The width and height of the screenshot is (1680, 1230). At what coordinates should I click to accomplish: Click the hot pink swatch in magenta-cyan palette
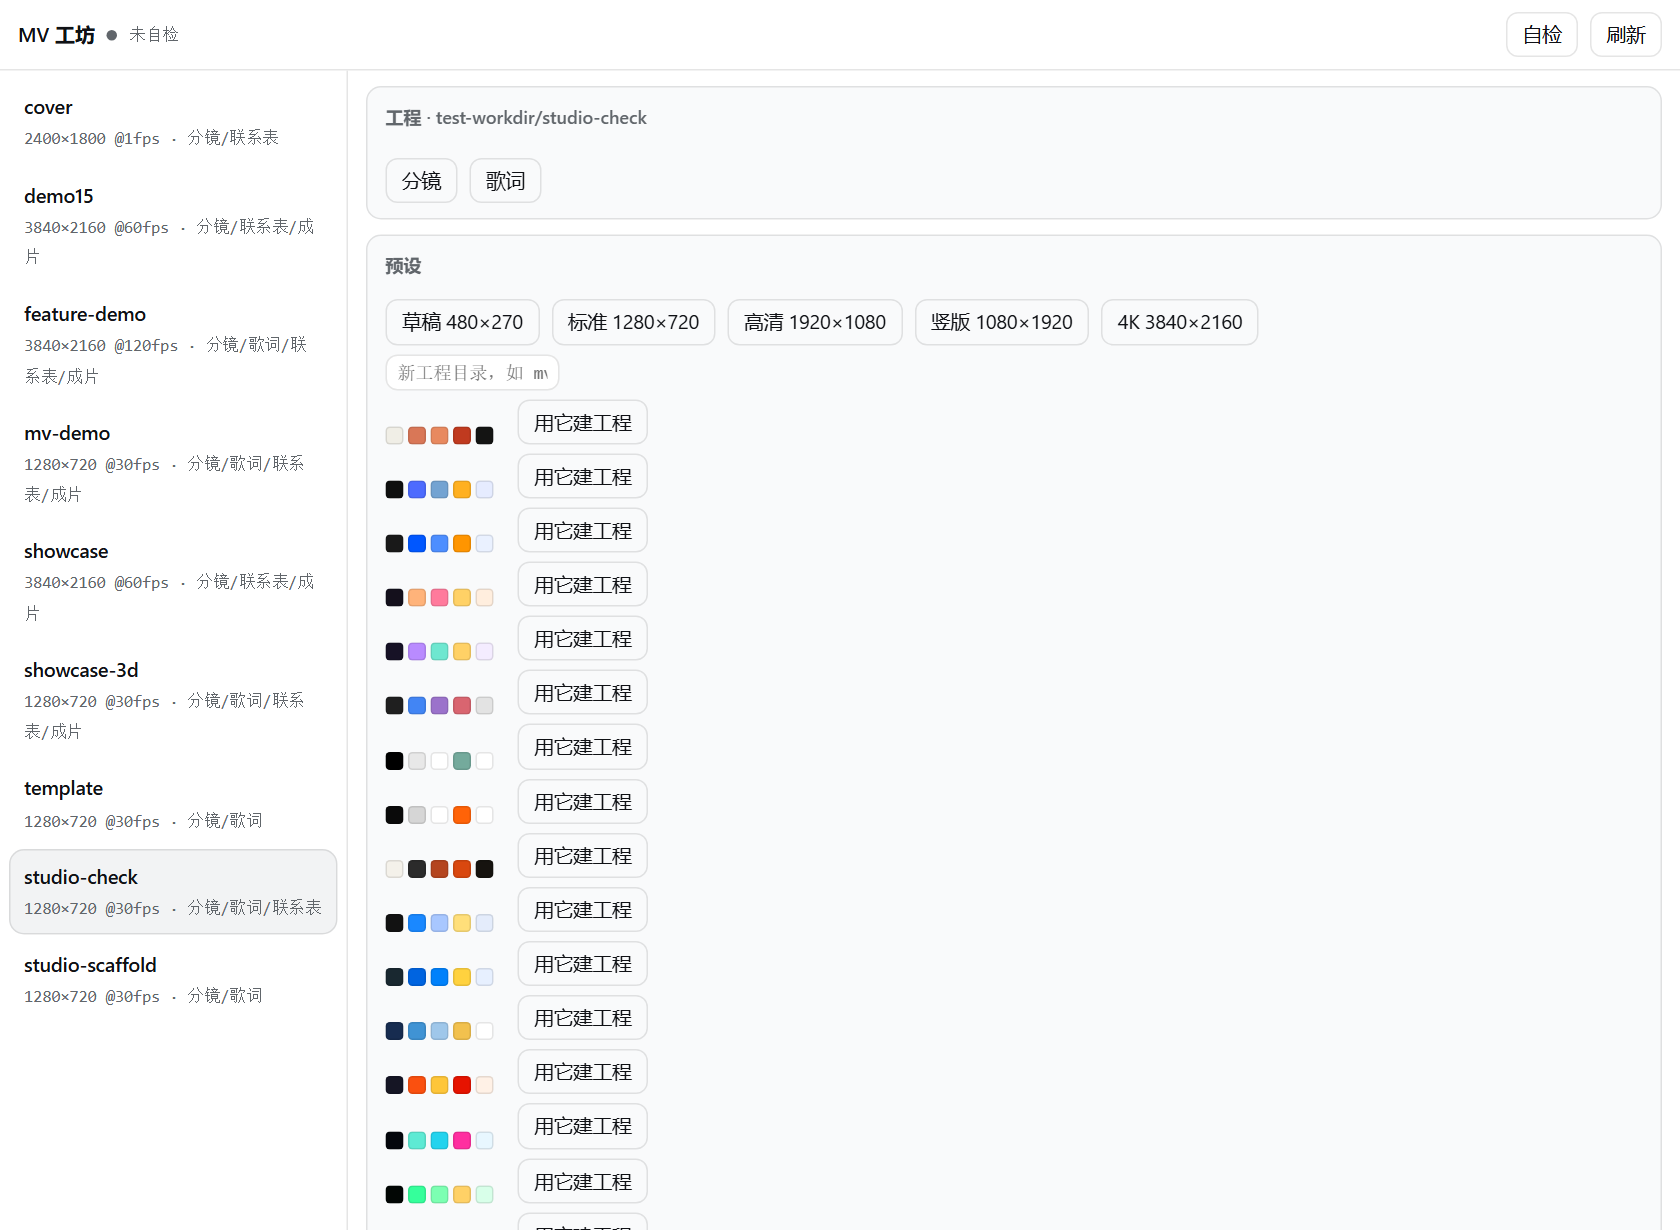(x=462, y=1140)
